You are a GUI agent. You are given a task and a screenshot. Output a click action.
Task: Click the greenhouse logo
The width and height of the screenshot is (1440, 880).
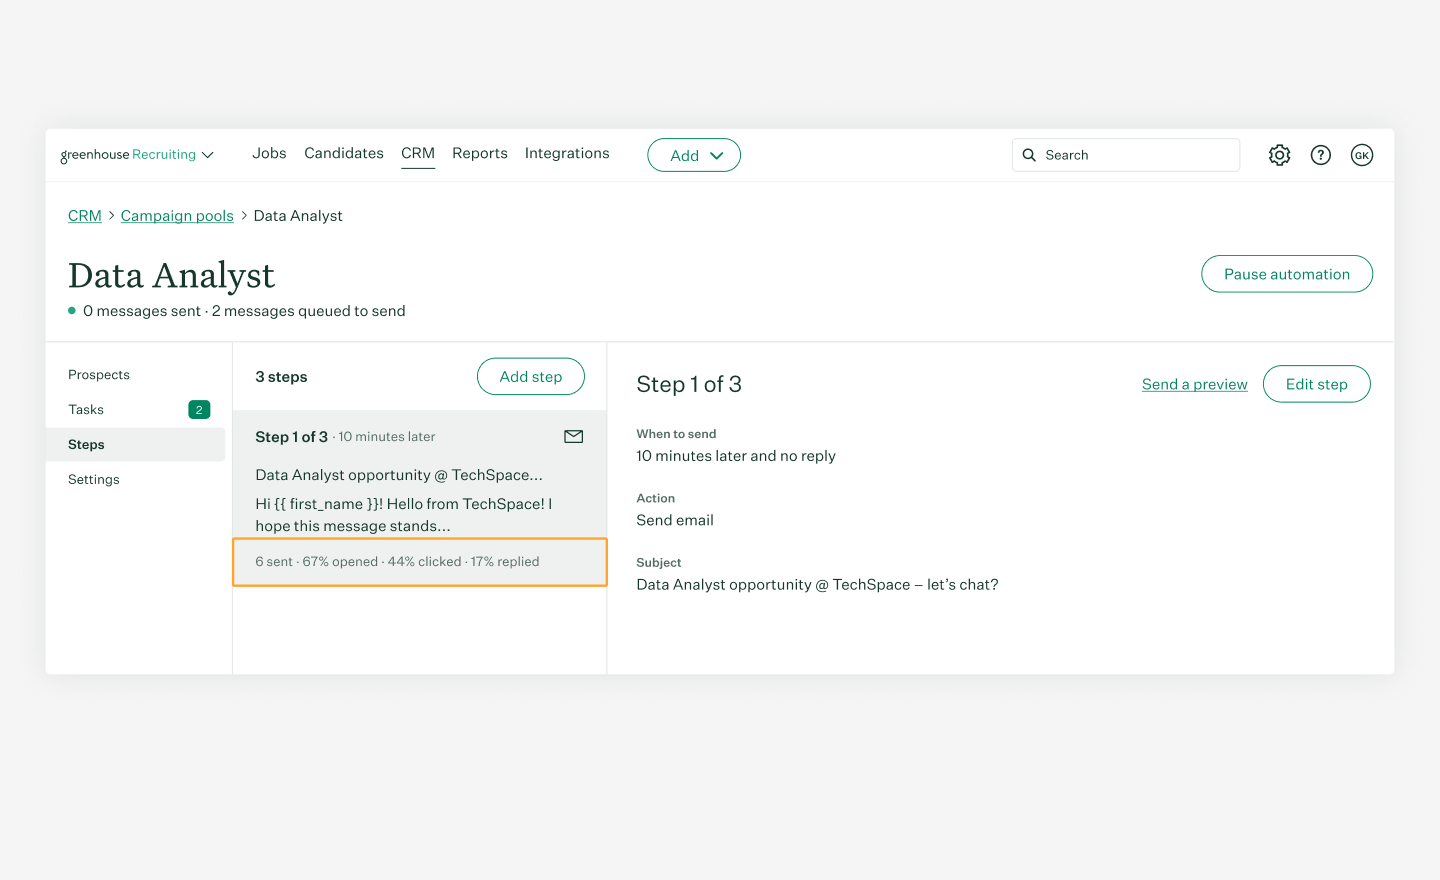click(x=95, y=155)
